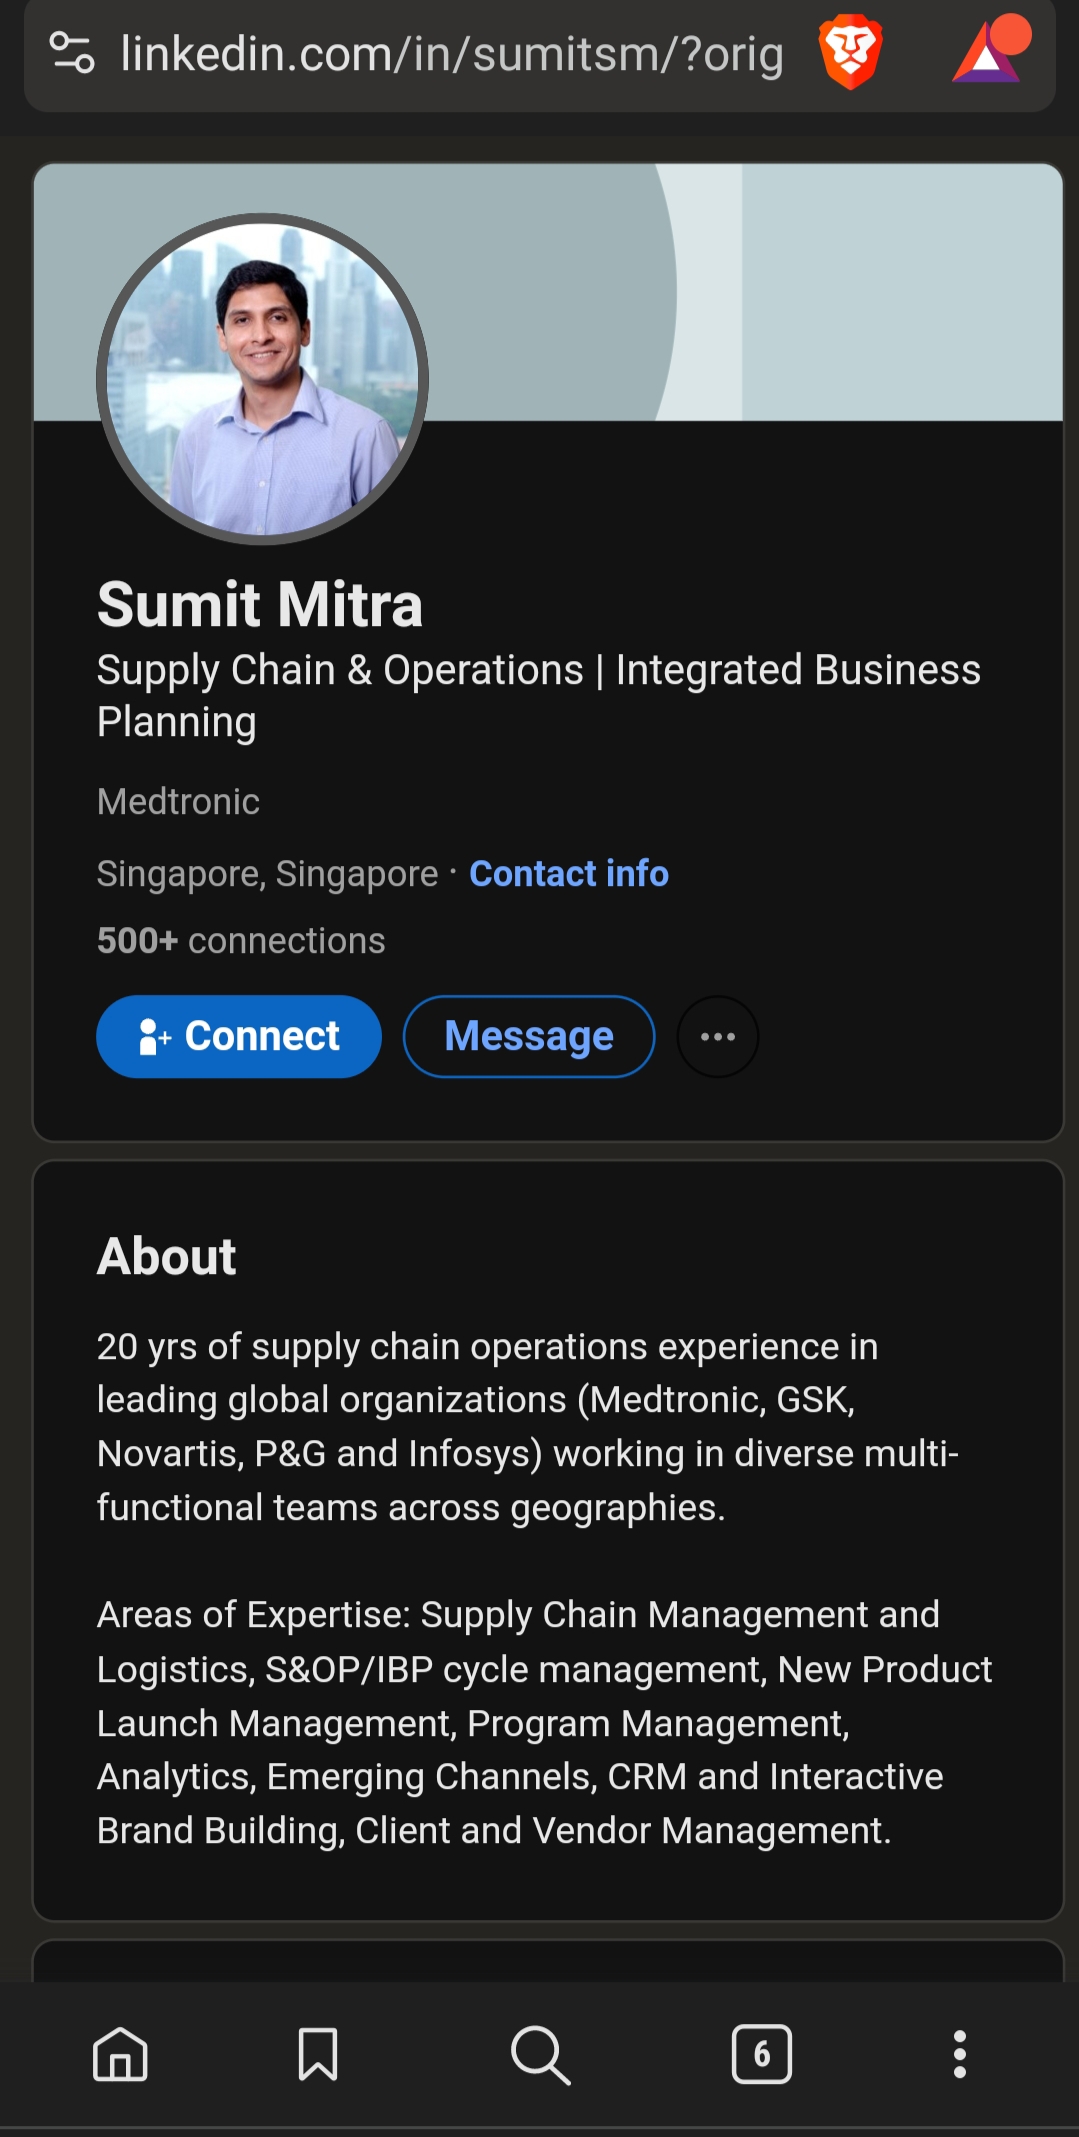This screenshot has width=1079, height=2137.
Task: Tap the linkedin.com URL address field
Action: (451, 54)
